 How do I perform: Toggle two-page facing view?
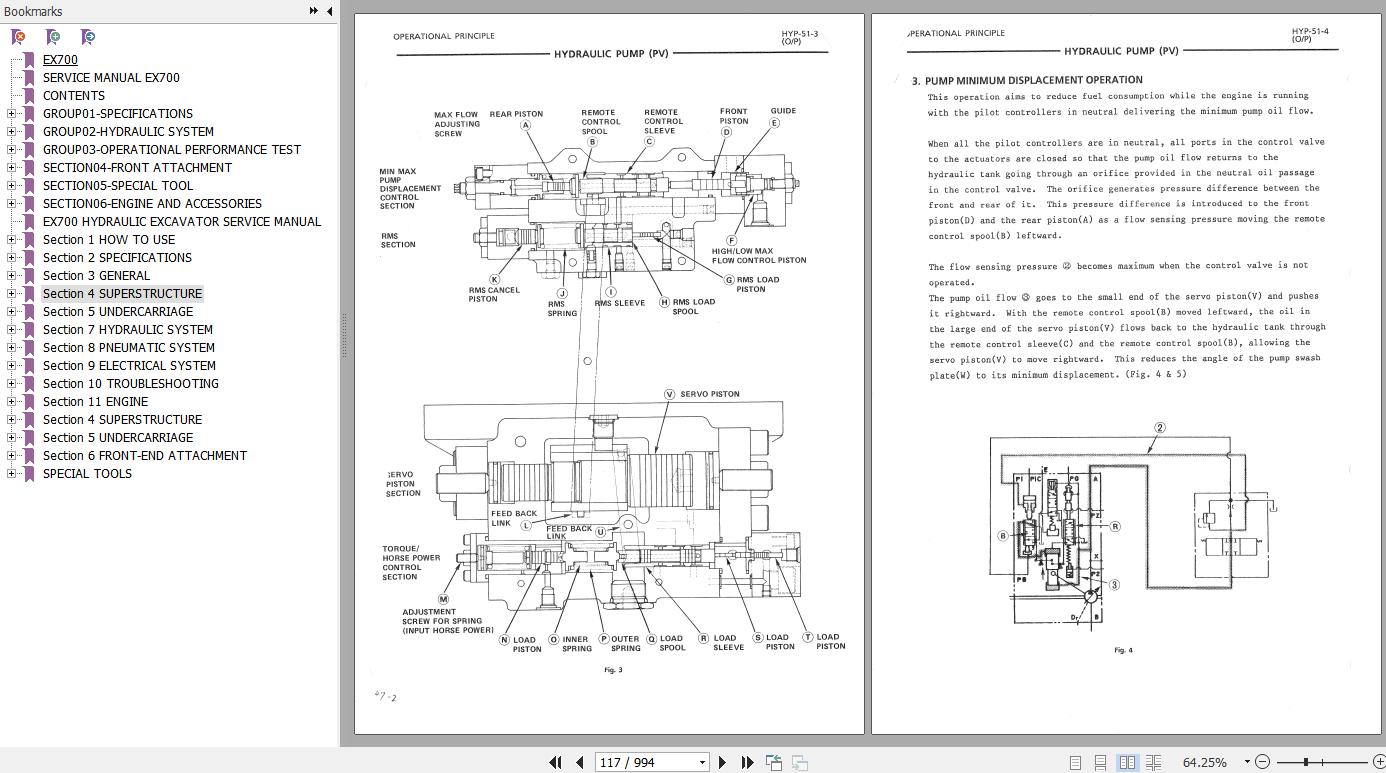click(1127, 762)
